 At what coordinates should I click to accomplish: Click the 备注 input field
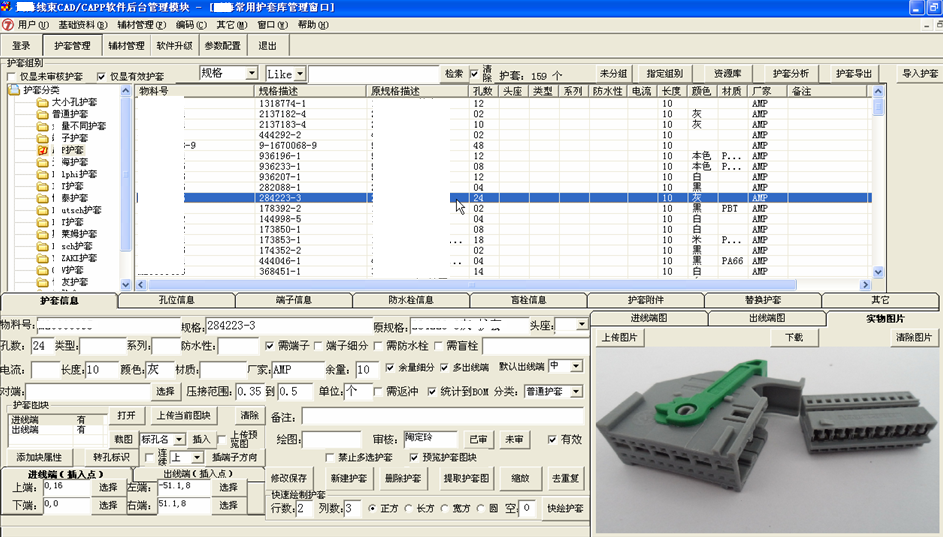(443, 417)
